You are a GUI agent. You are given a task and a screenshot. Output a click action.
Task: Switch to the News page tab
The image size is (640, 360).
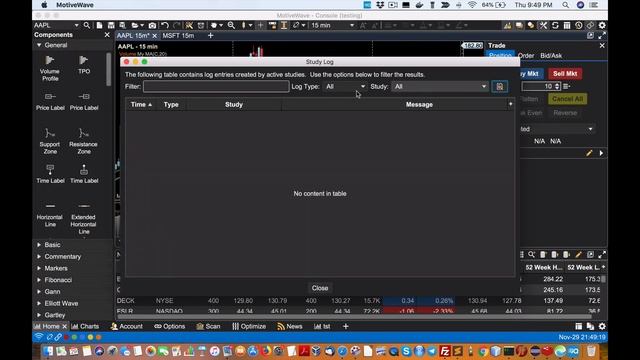290,326
